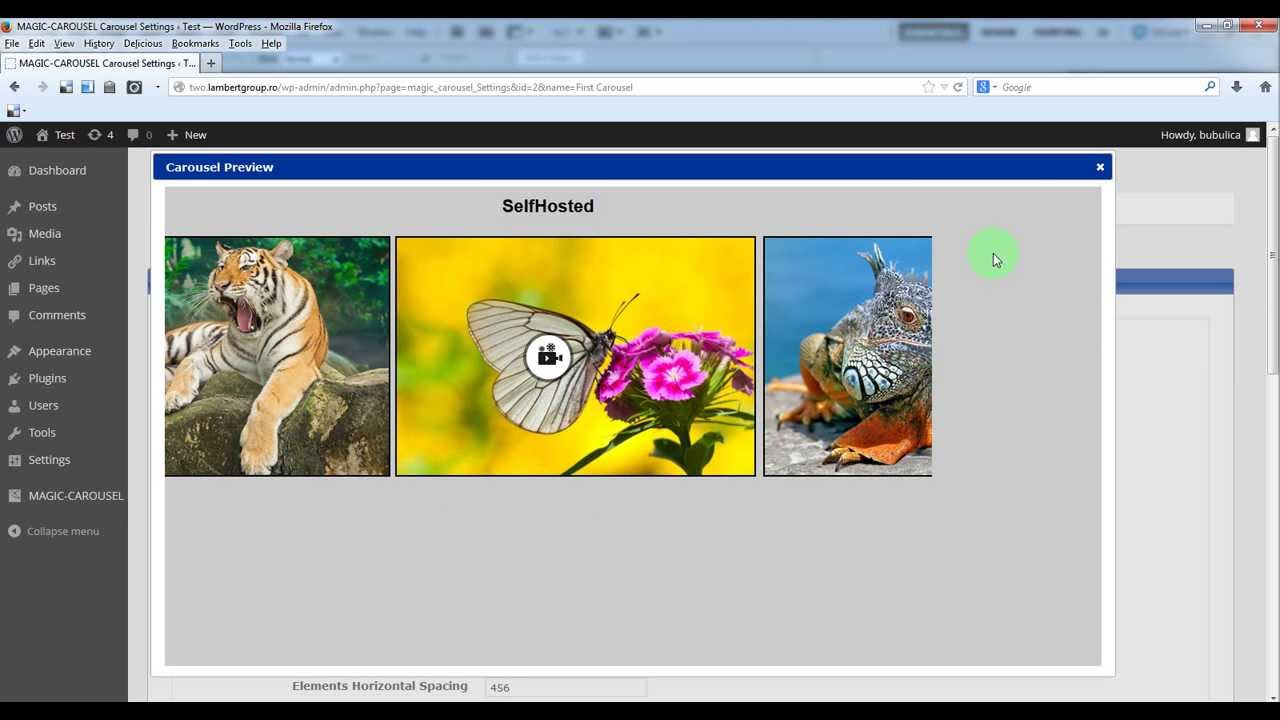Open the Delicious menu

click(143, 43)
